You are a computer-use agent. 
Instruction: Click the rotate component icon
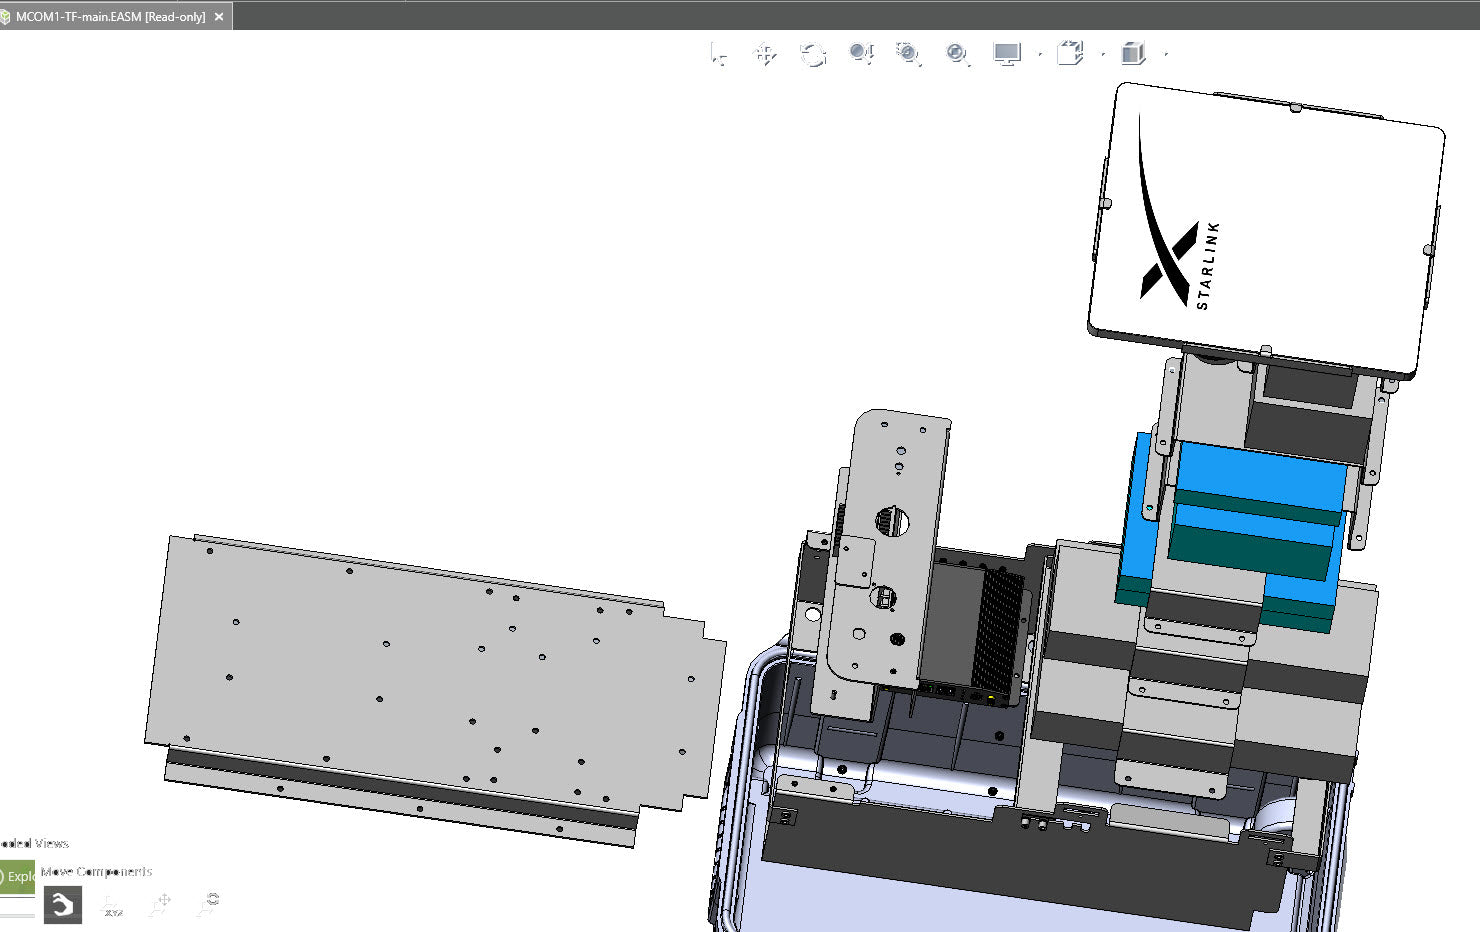[208, 904]
